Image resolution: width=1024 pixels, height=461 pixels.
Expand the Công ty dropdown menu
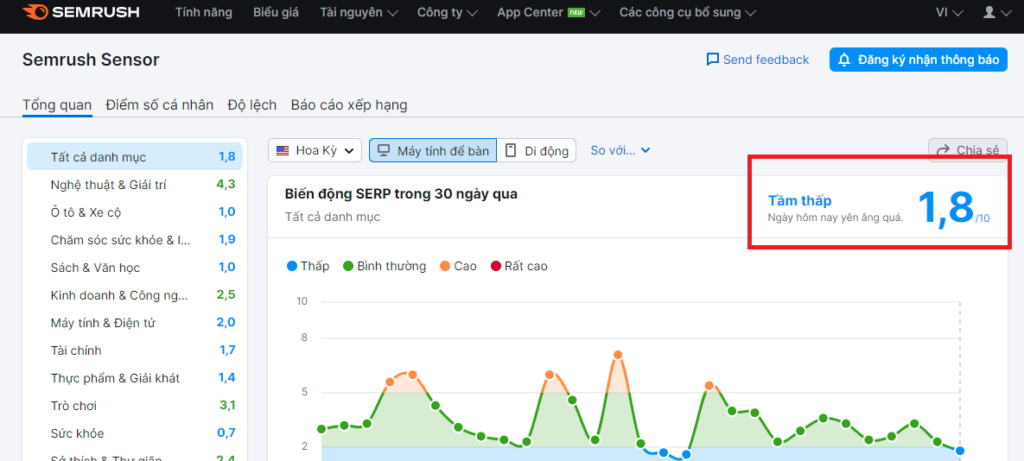[447, 12]
